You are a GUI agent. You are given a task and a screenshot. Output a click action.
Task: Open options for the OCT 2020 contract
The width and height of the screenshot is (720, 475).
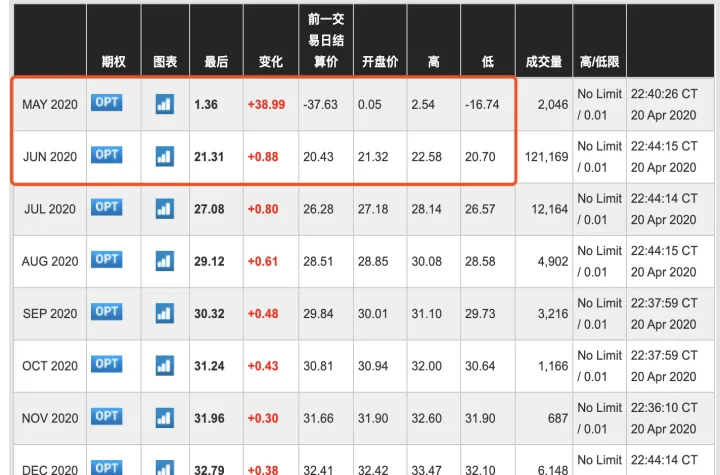point(107,364)
